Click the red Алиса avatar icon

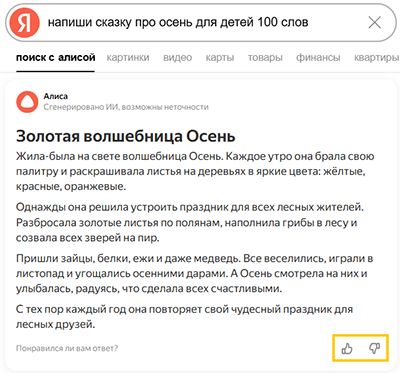pos(27,102)
